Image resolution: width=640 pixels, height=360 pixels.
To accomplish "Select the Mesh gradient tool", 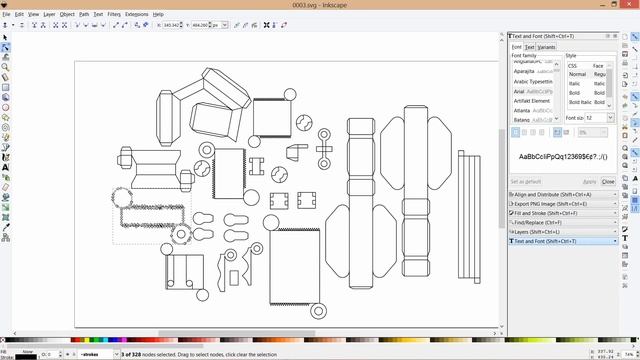I will click(x=5, y=217).
